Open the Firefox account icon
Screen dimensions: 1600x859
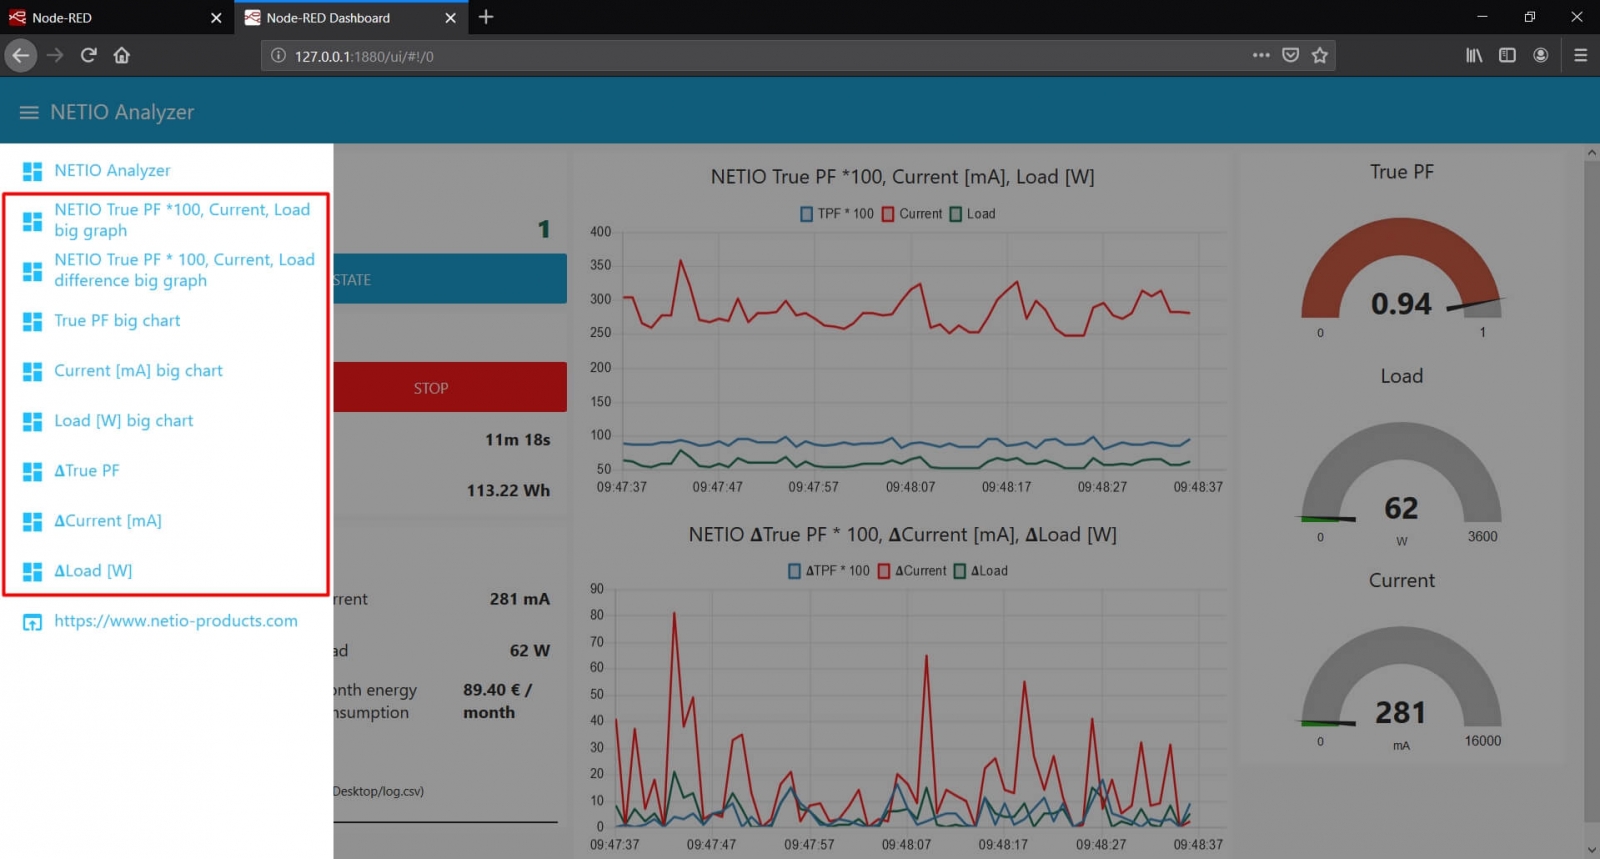tap(1541, 55)
